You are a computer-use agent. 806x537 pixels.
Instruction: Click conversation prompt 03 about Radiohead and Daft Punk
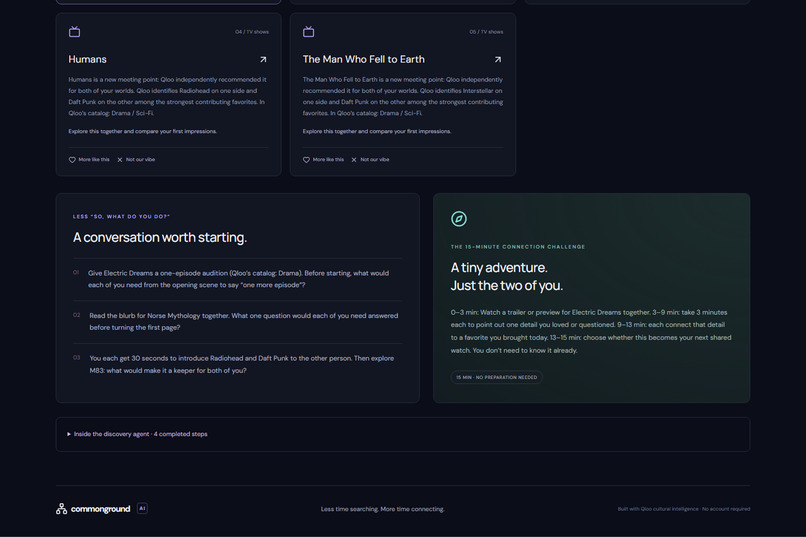point(237,364)
